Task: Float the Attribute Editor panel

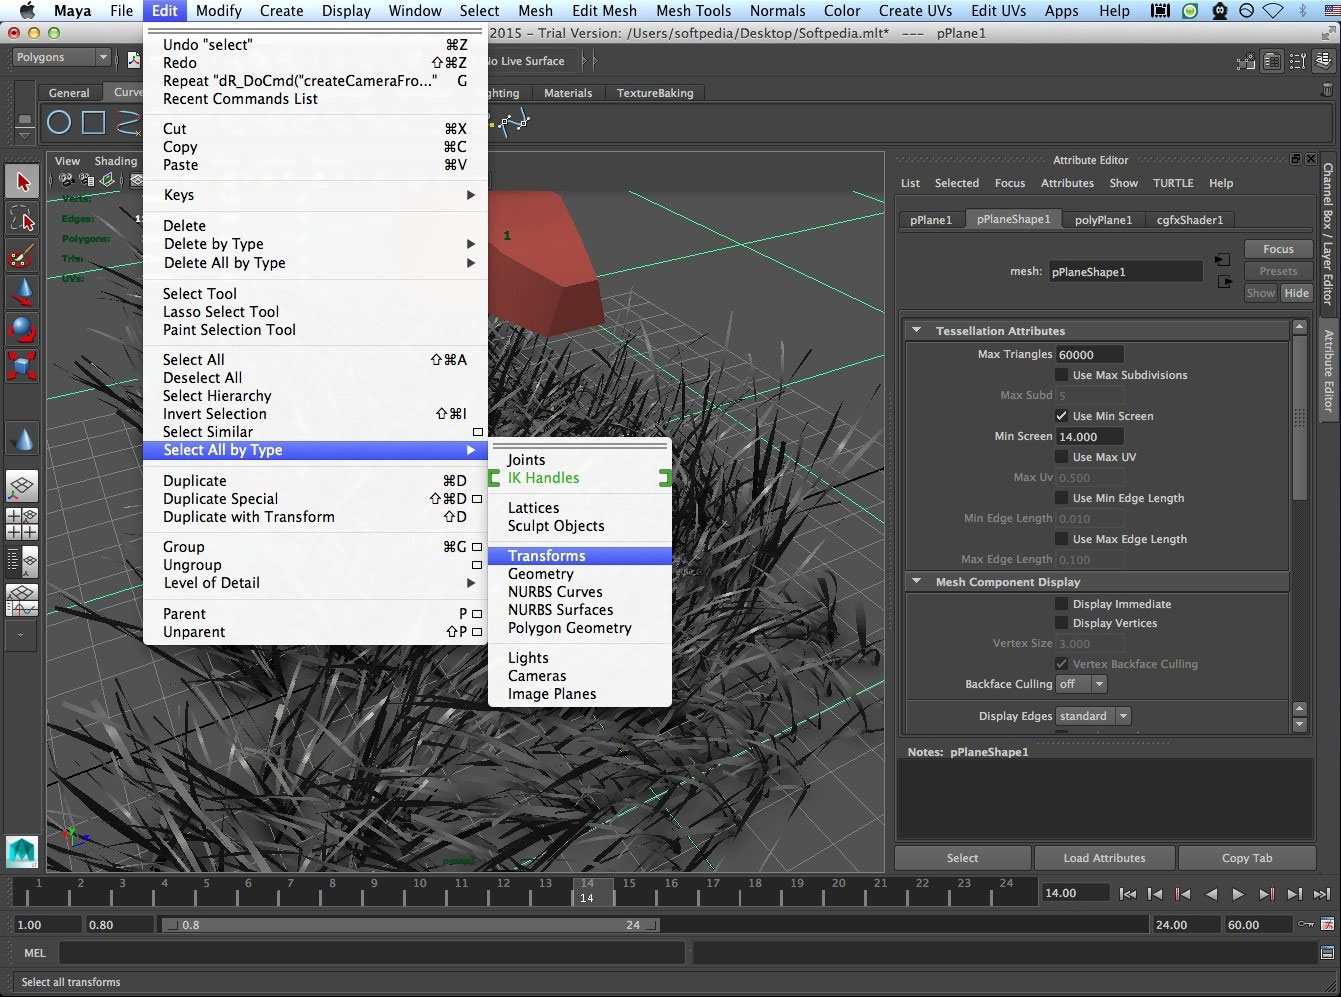Action: (1296, 159)
